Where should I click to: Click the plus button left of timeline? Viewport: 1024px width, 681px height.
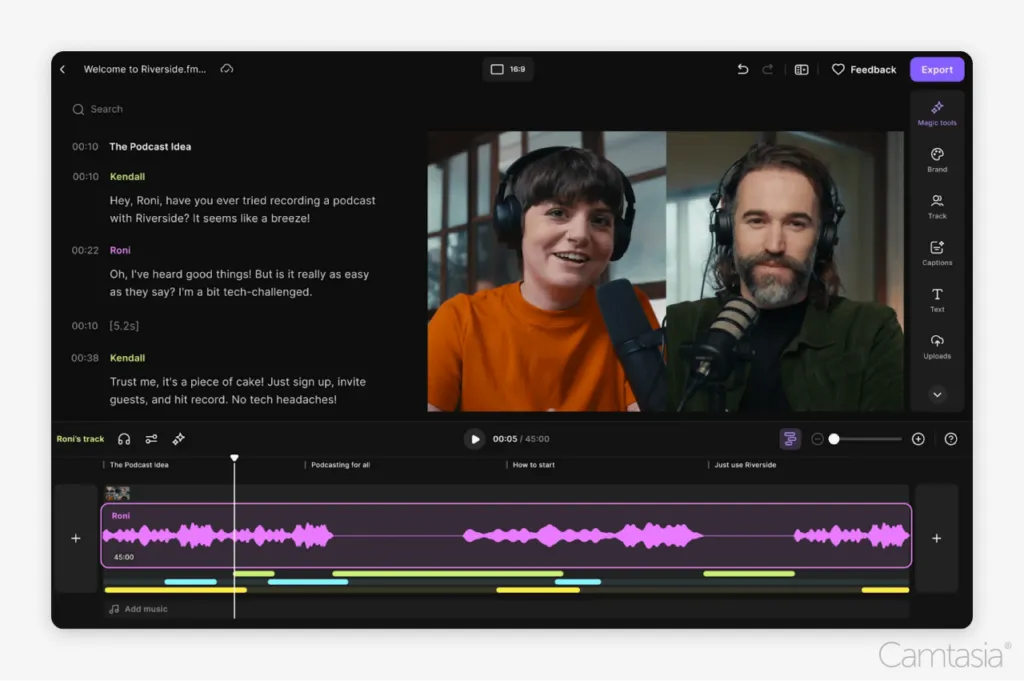click(76, 538)
